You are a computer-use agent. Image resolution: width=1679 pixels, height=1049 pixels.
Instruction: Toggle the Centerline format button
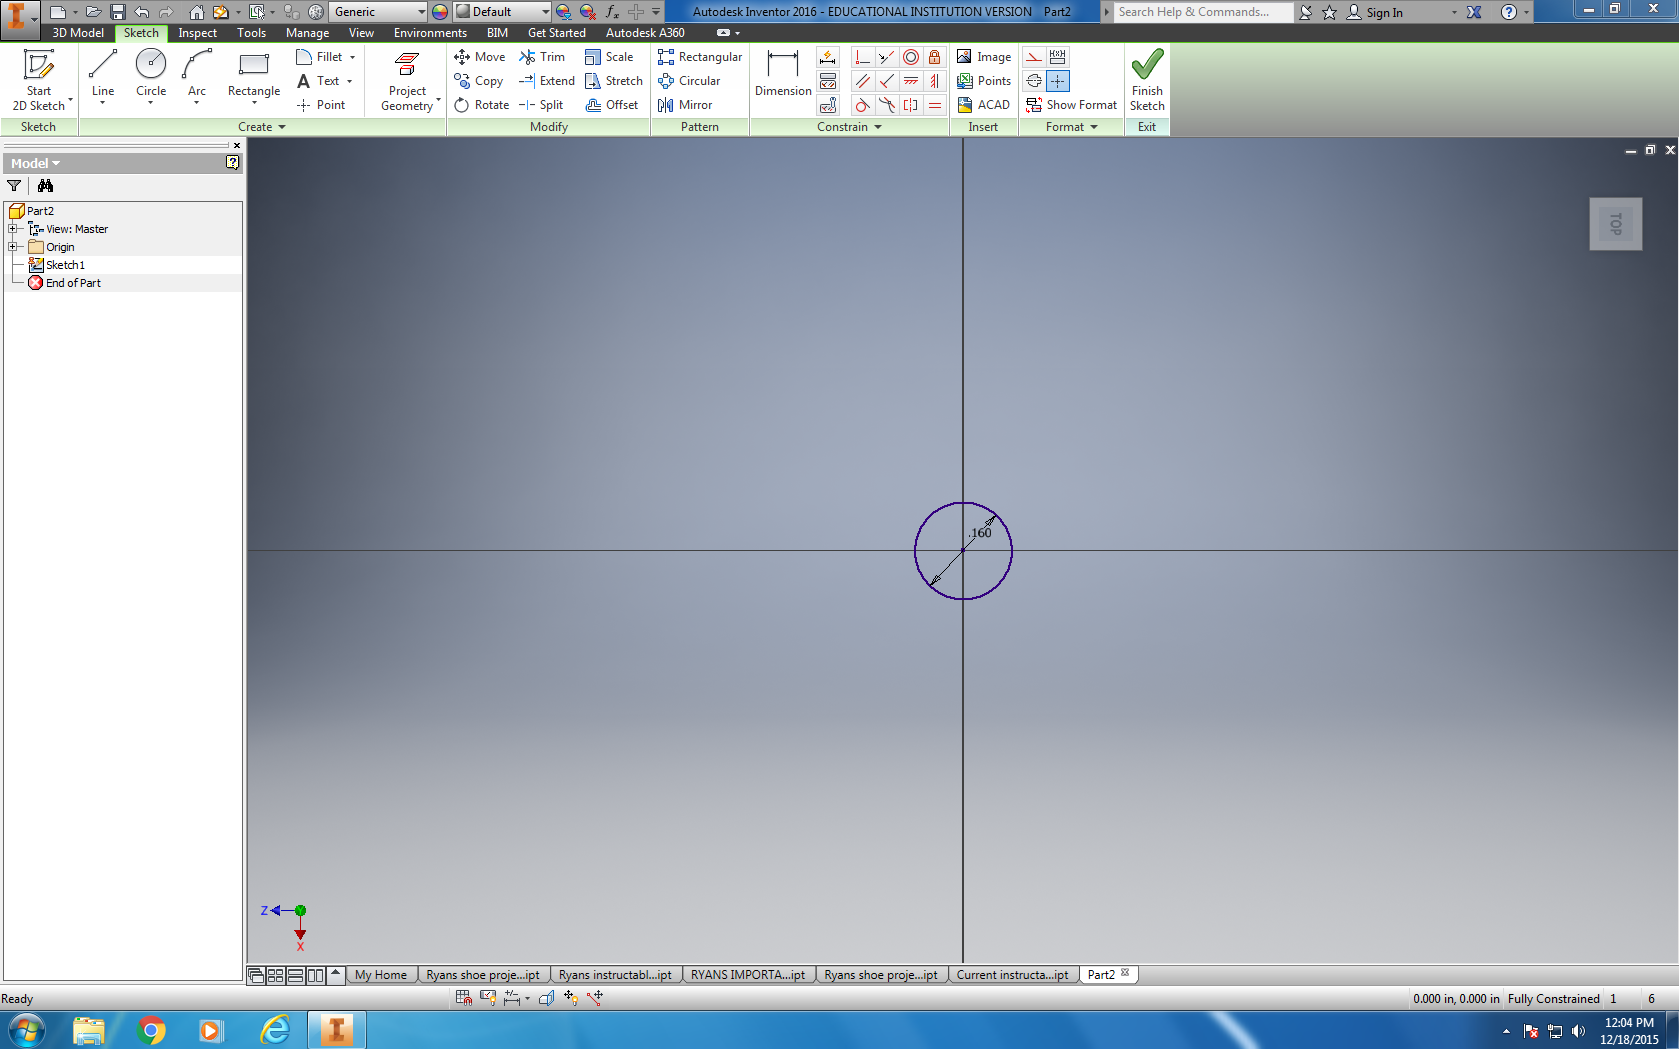(x=1034, y=81)
